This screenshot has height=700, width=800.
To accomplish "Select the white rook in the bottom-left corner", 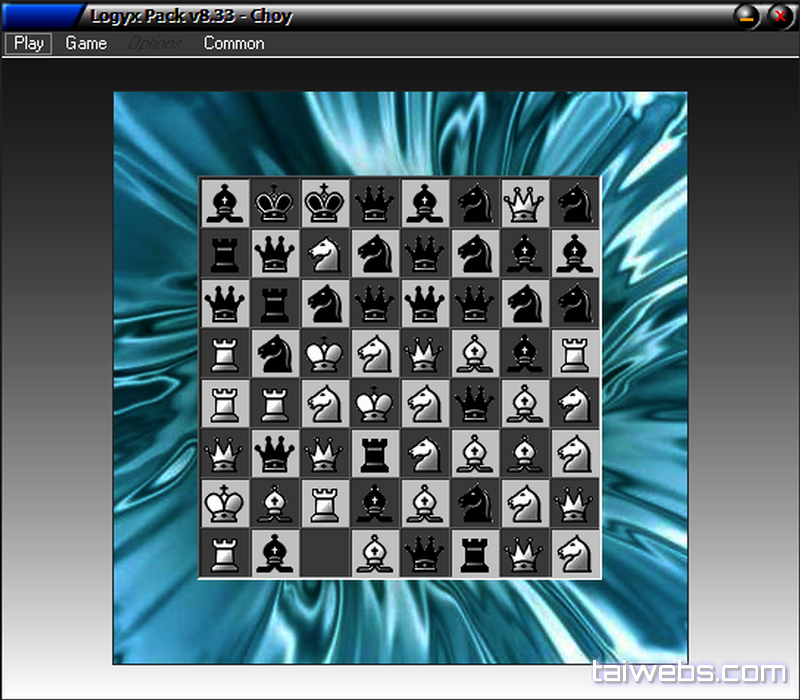I will [225, 552].
